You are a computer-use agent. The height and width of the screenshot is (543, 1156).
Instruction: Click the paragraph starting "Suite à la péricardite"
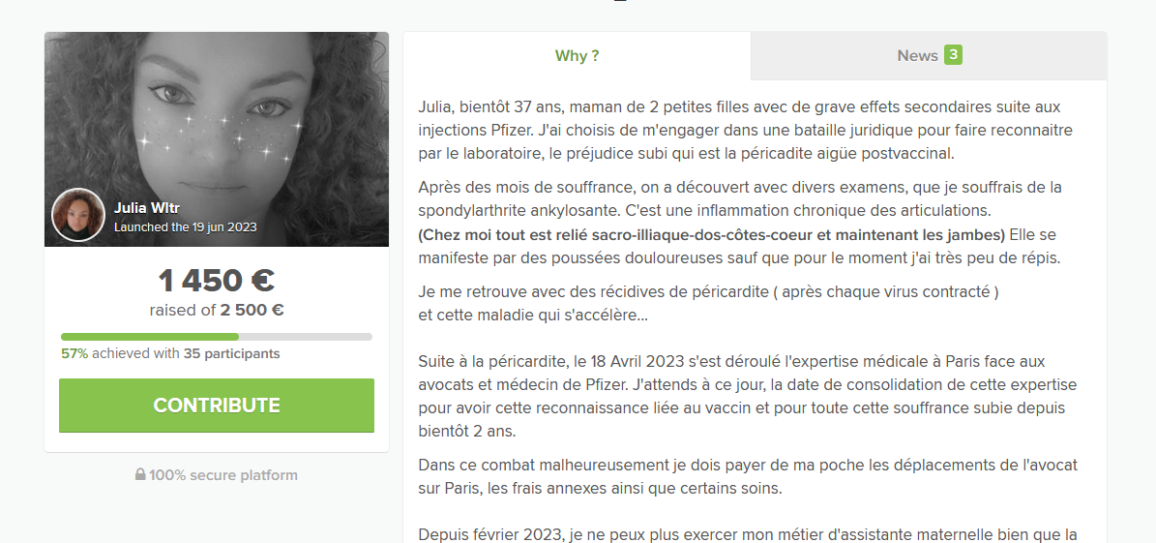(748, 396)
